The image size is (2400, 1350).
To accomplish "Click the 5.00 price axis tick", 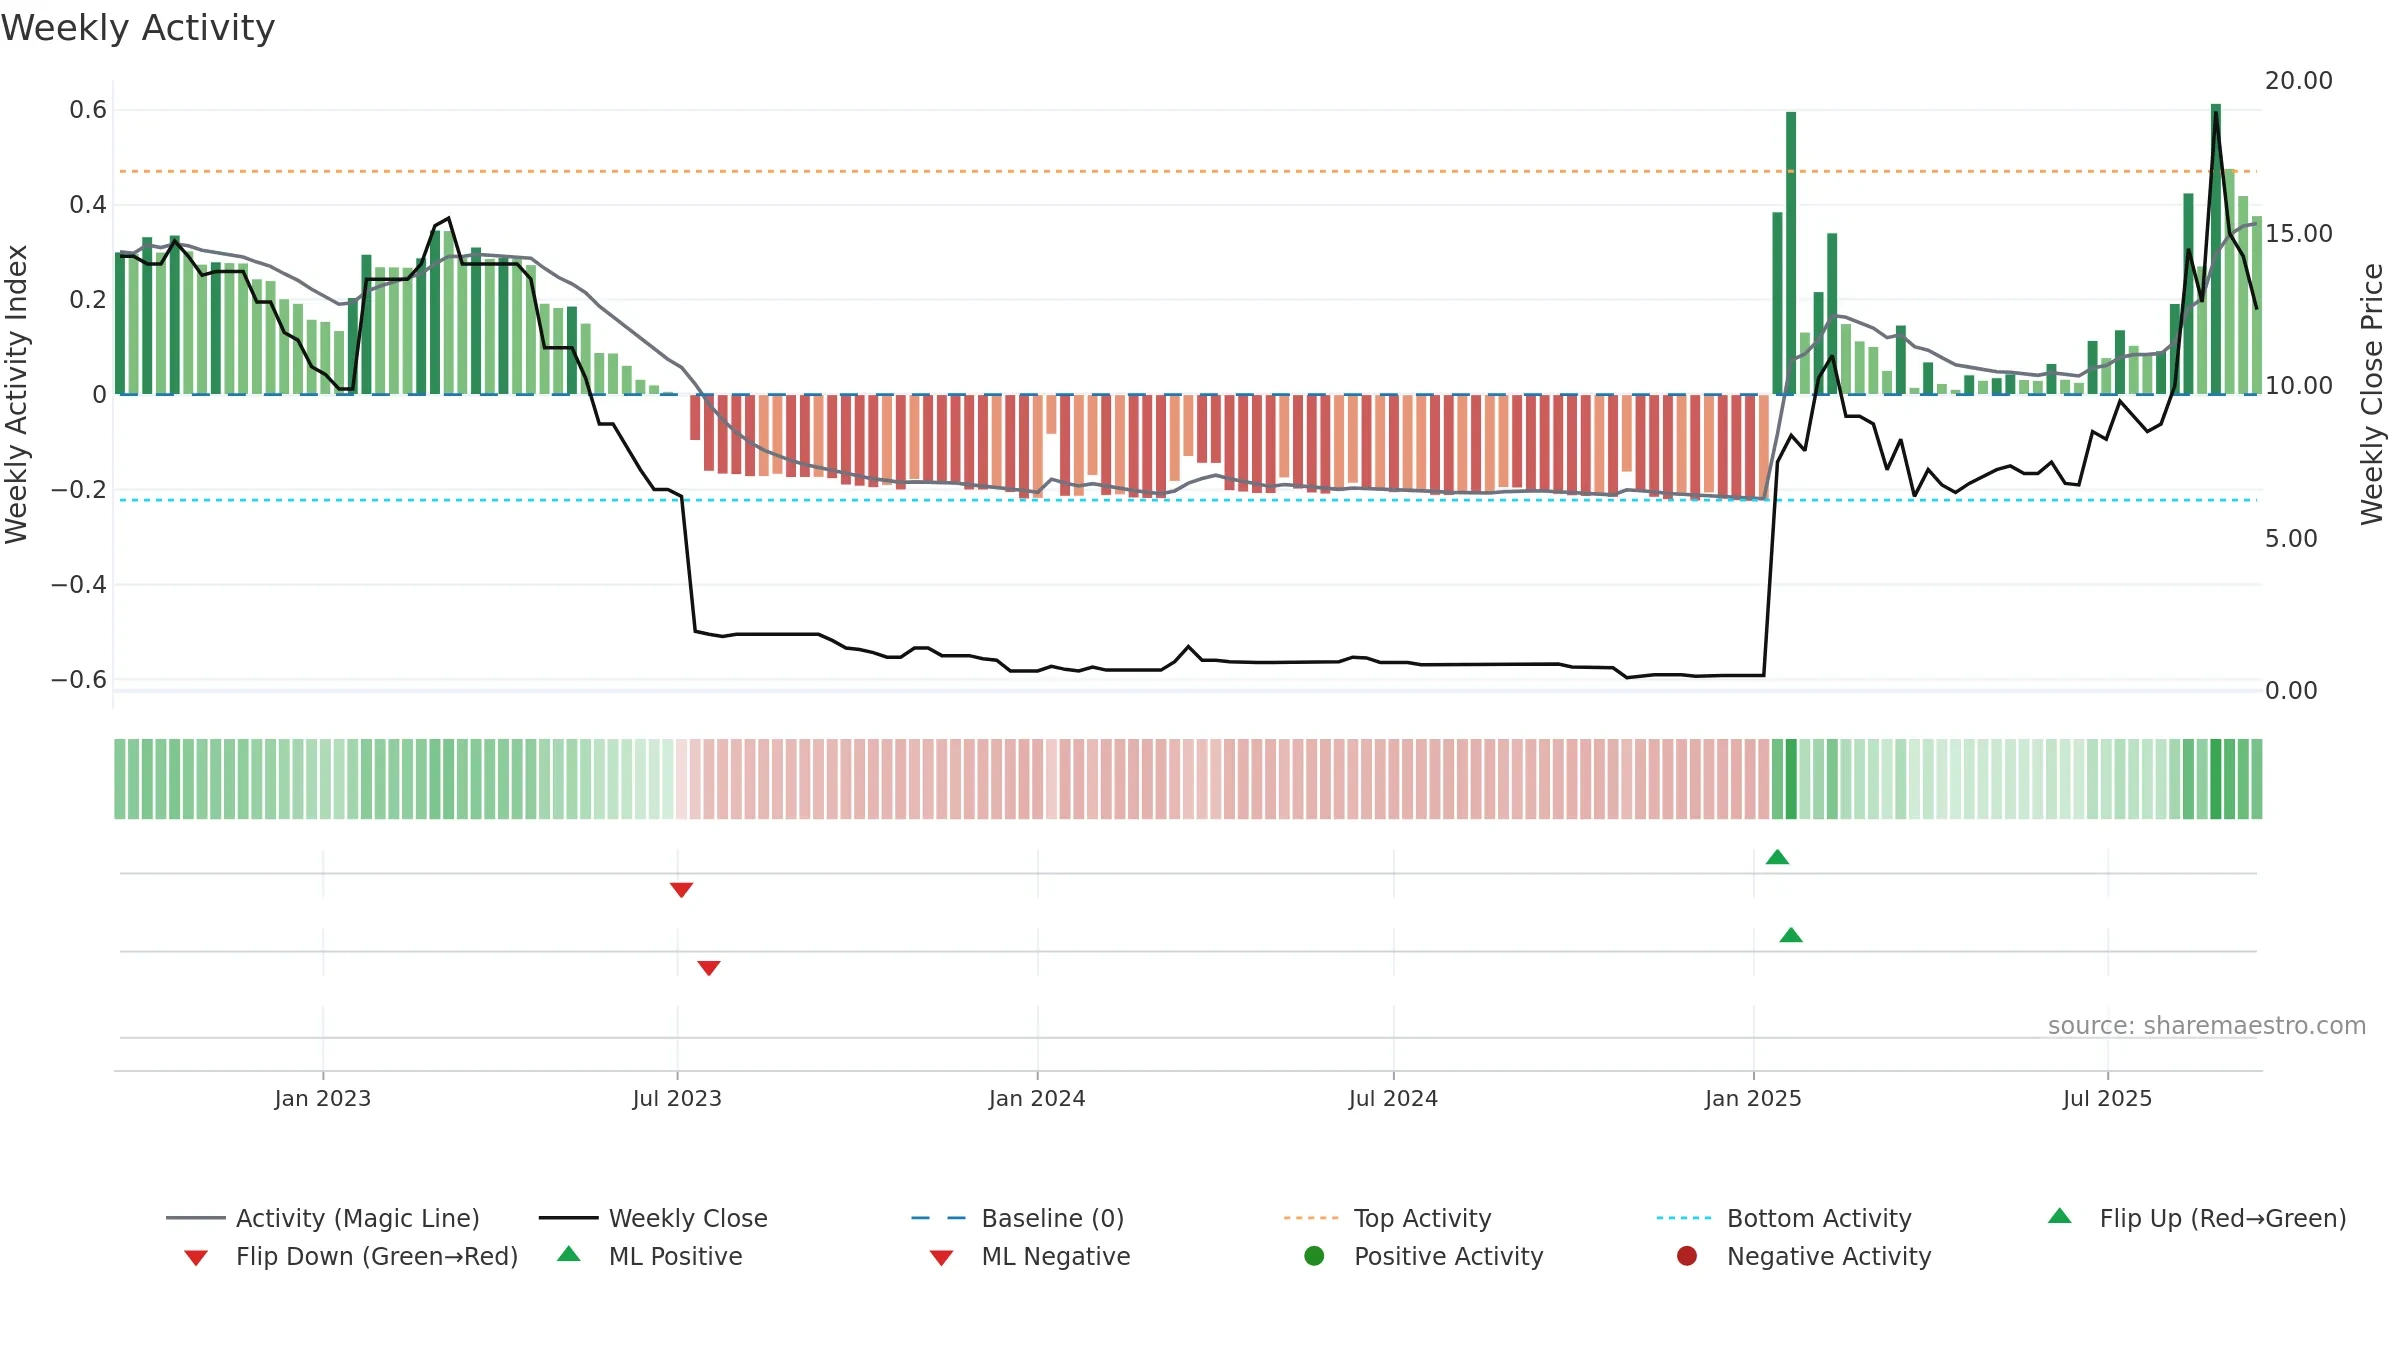I will [x=2290, y=538].
